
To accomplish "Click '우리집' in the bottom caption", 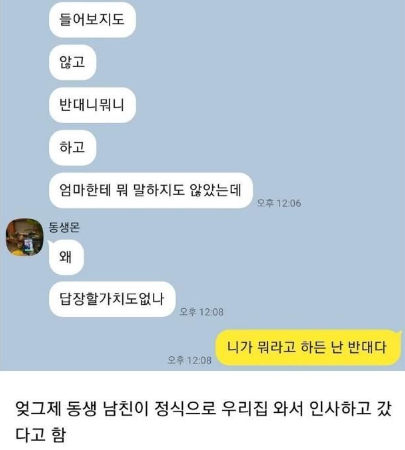I will [x=244, y=409].
